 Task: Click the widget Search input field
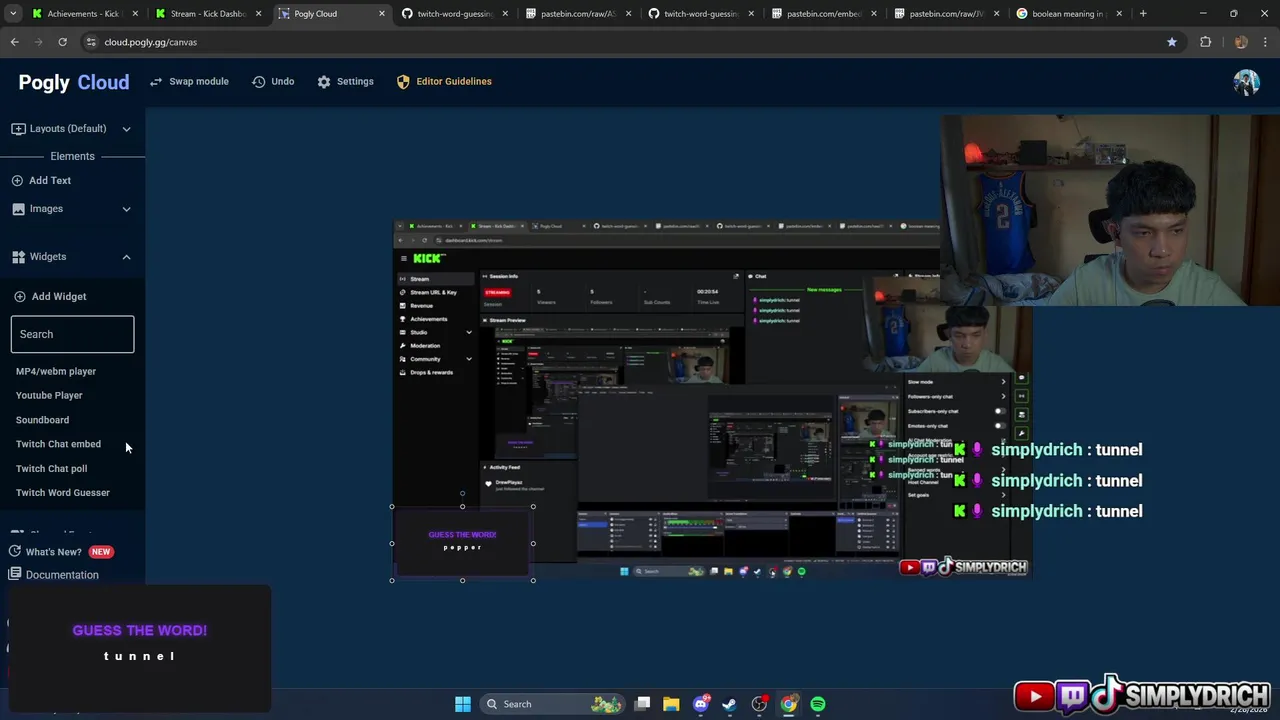pyautogui.click(x=72, y=334)
